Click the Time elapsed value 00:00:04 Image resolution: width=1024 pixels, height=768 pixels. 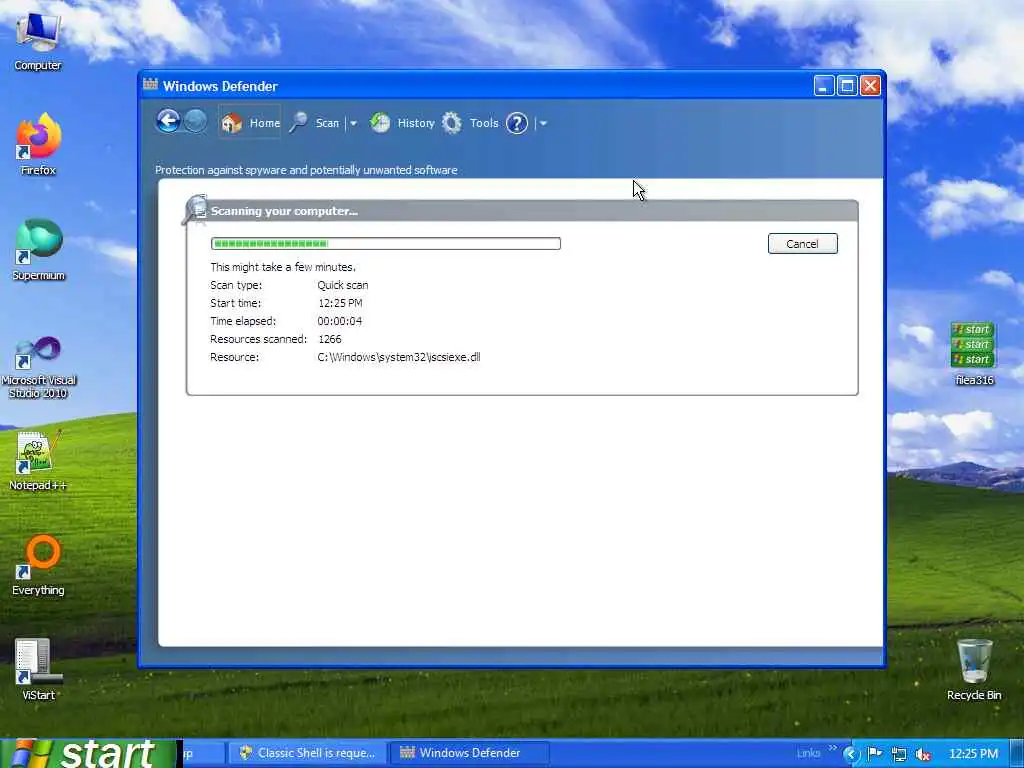point(340,321)
